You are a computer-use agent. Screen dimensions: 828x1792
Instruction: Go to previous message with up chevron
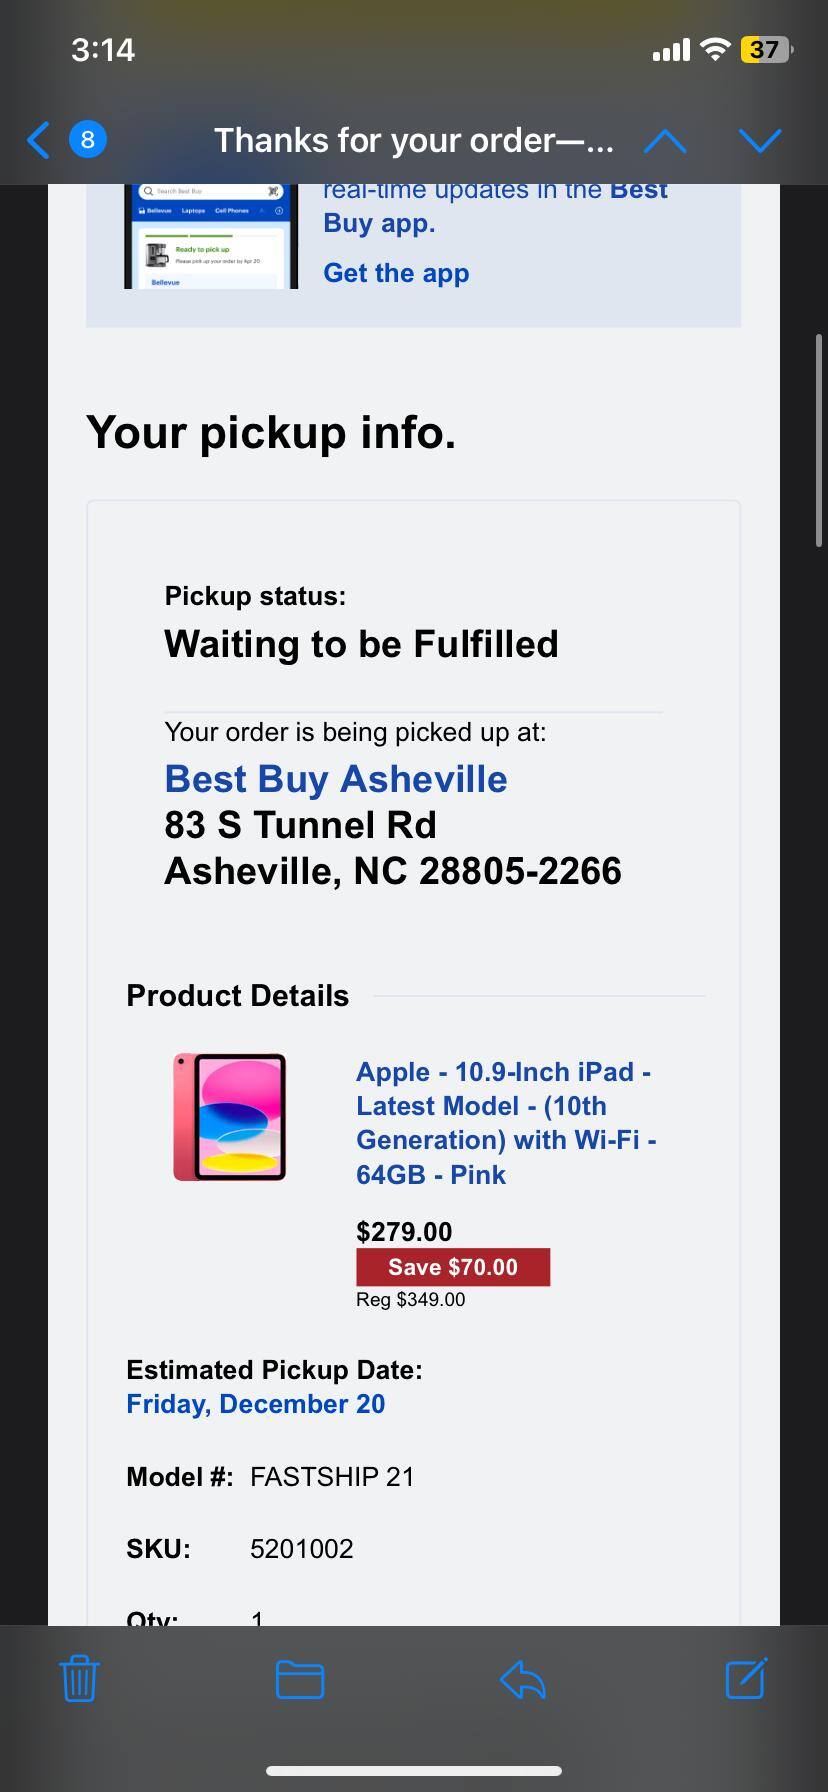coord(665,141)
